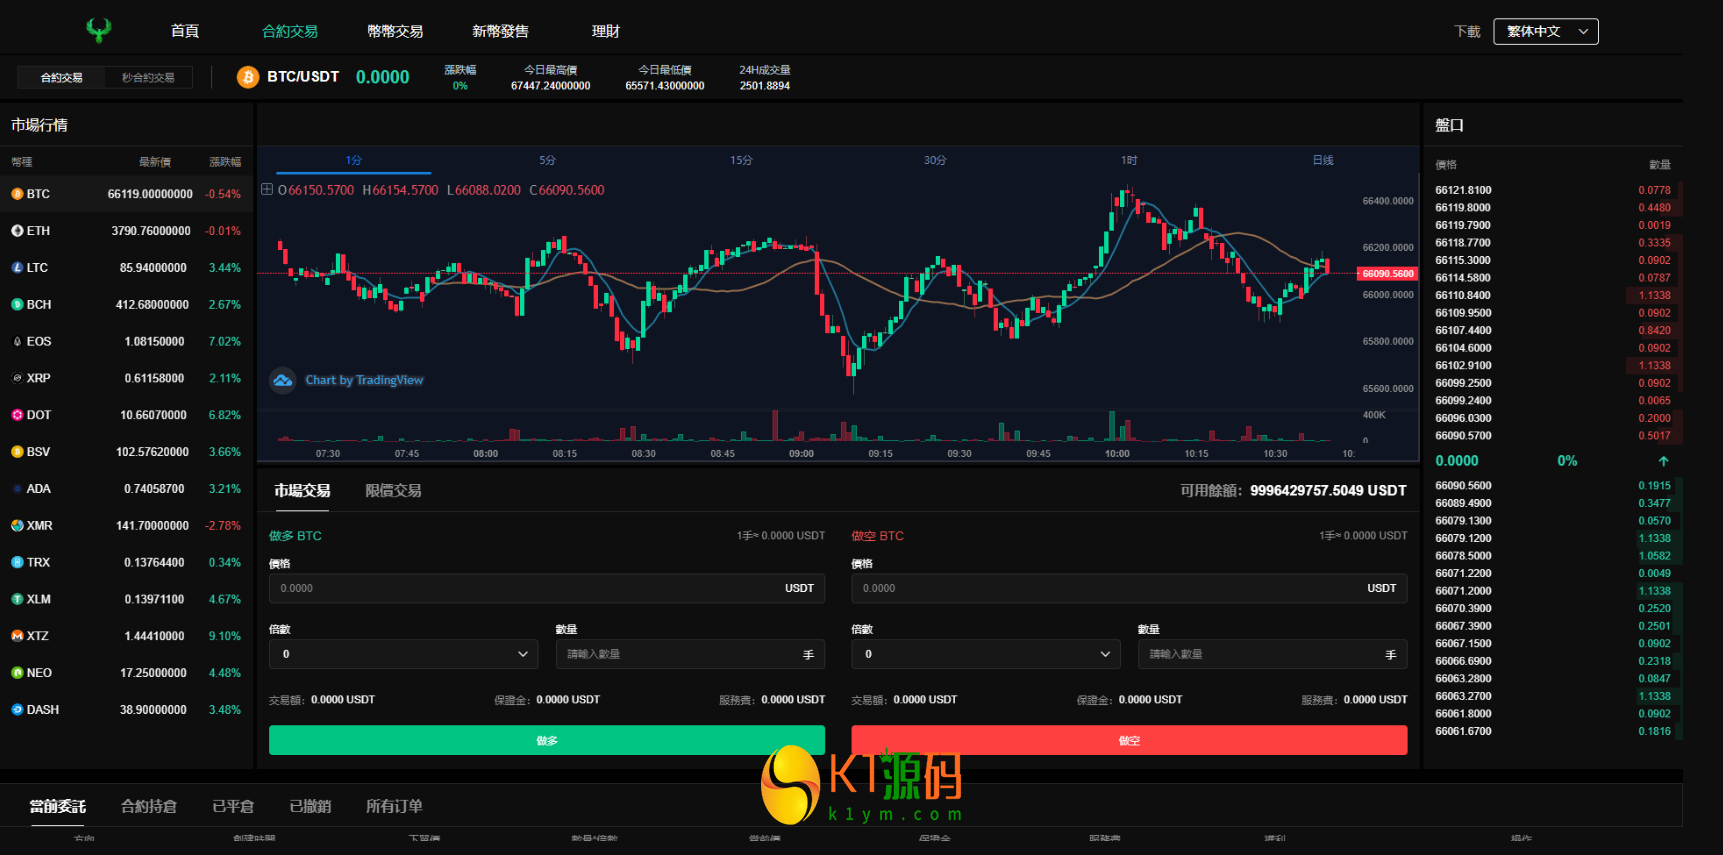
Task: Switch to the 秒合約交易 sub-tab
Action: 148,77
